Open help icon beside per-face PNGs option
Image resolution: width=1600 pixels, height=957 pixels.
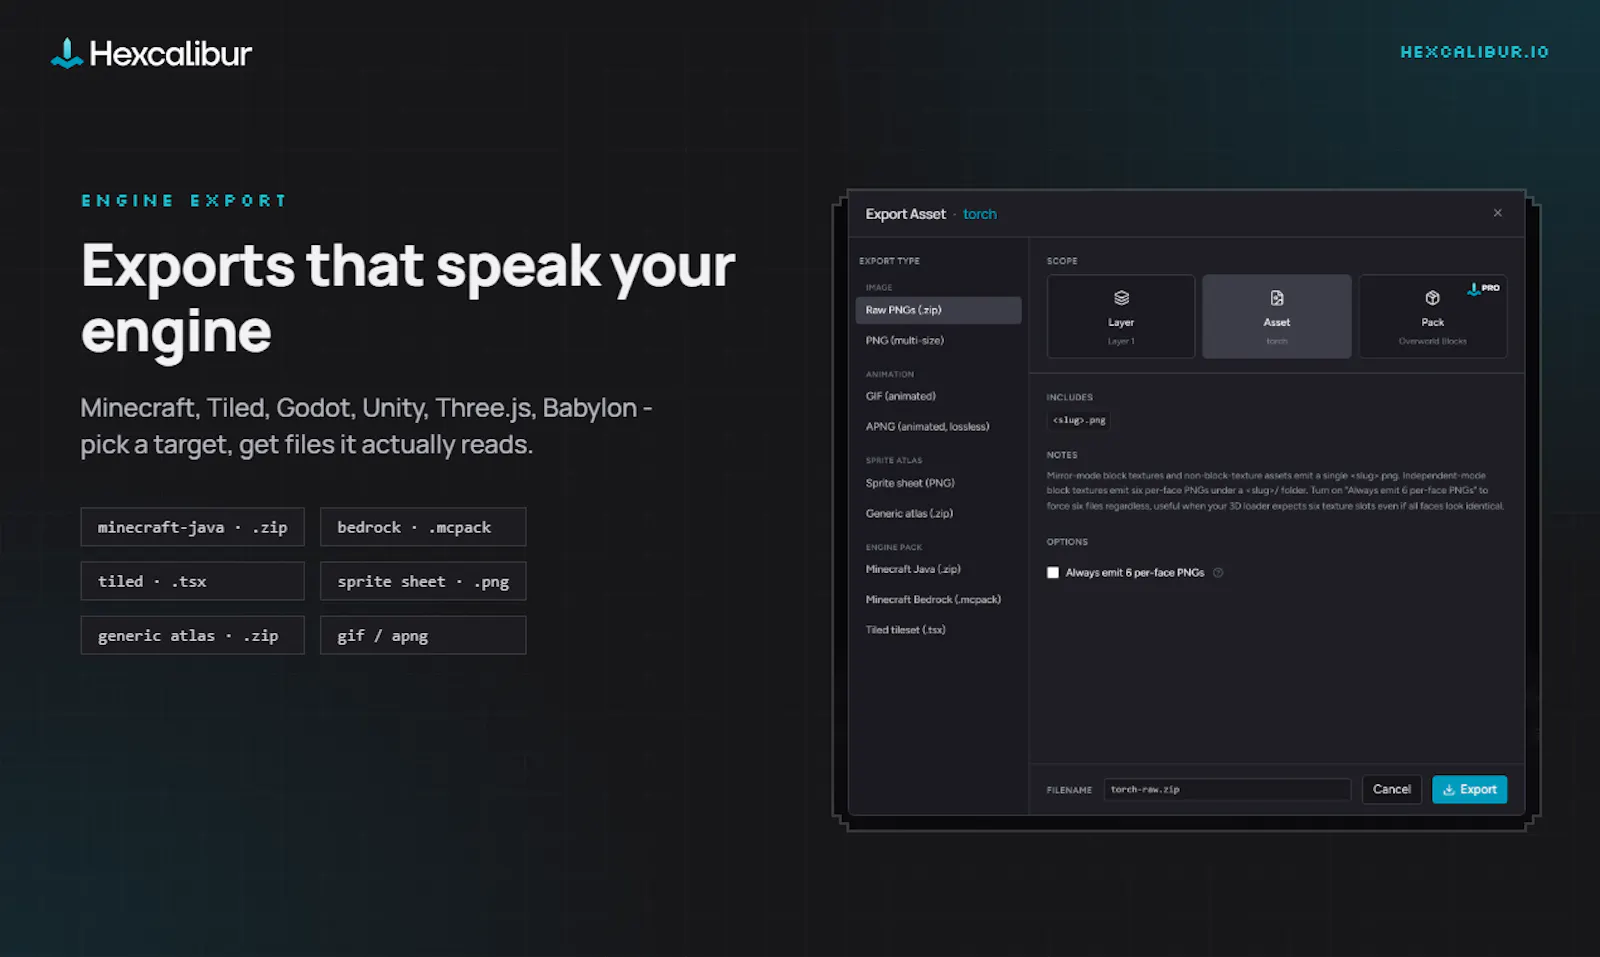coord(1218,573)
